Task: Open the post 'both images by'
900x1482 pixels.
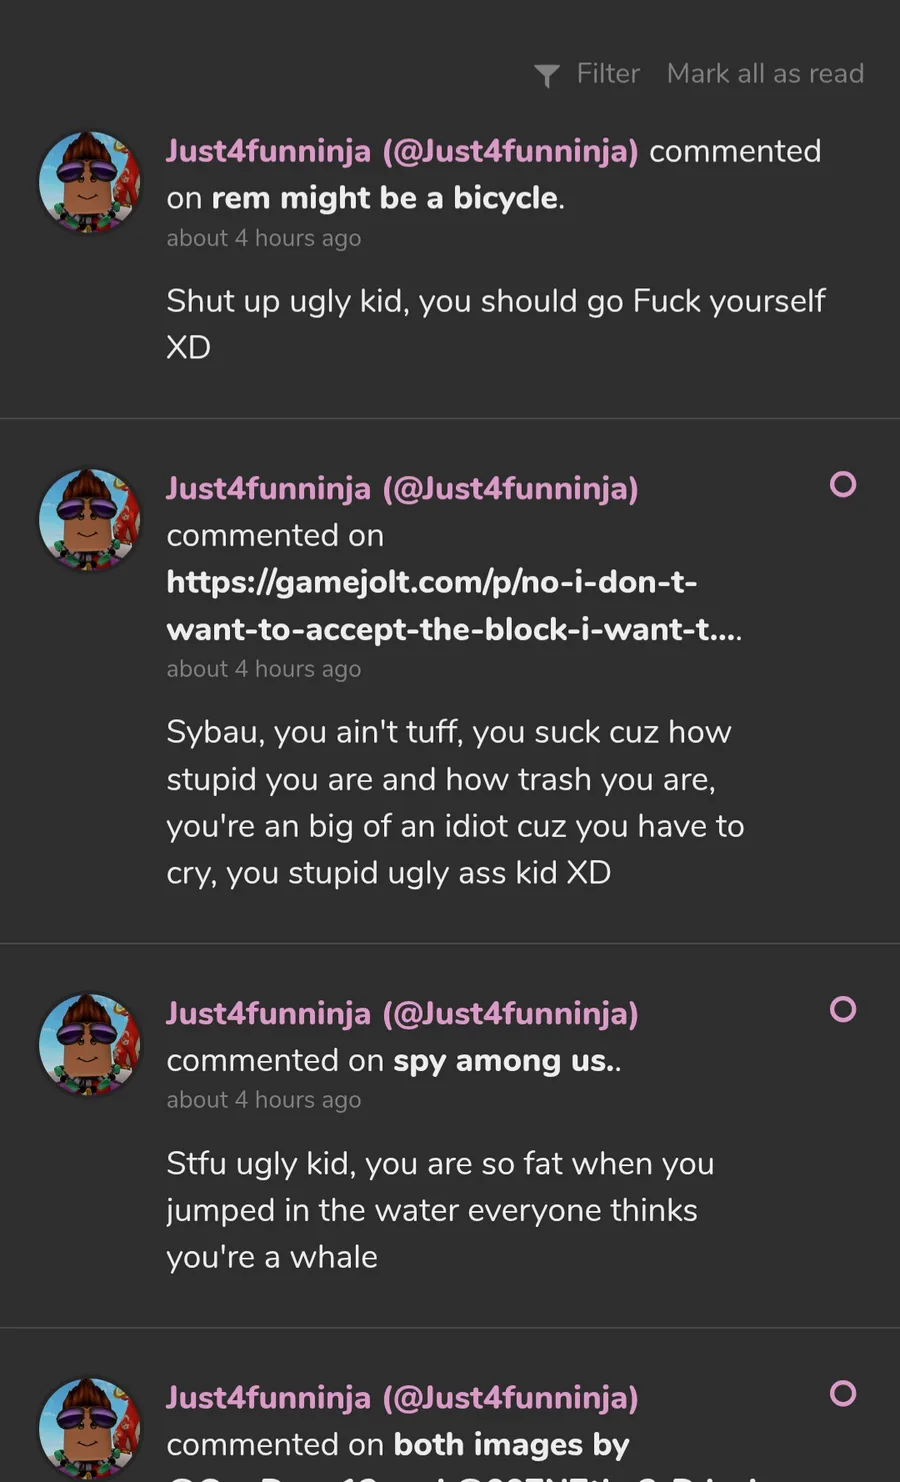Action: (x=511, y=1445)
